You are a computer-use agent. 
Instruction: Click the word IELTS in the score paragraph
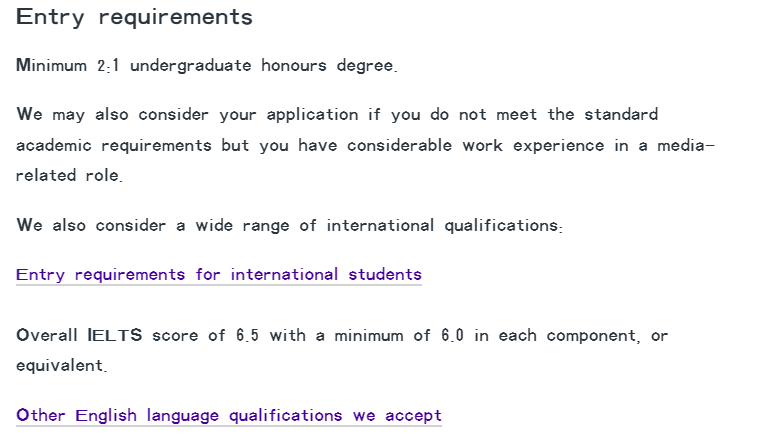(x=115, y=335)
